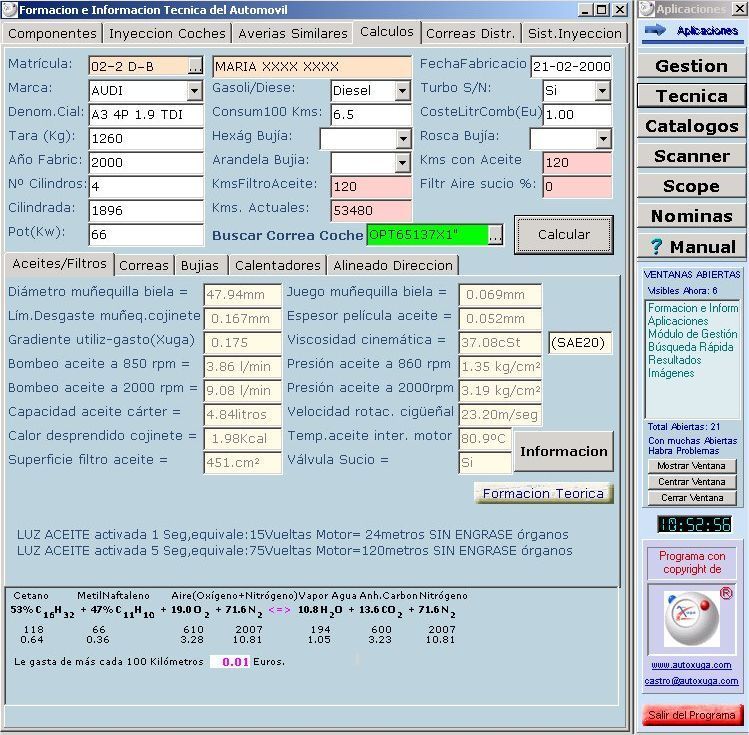Click the FechaFabricacio date field
The height and width of the screenshot is (735, 749).
pos(571,66)
